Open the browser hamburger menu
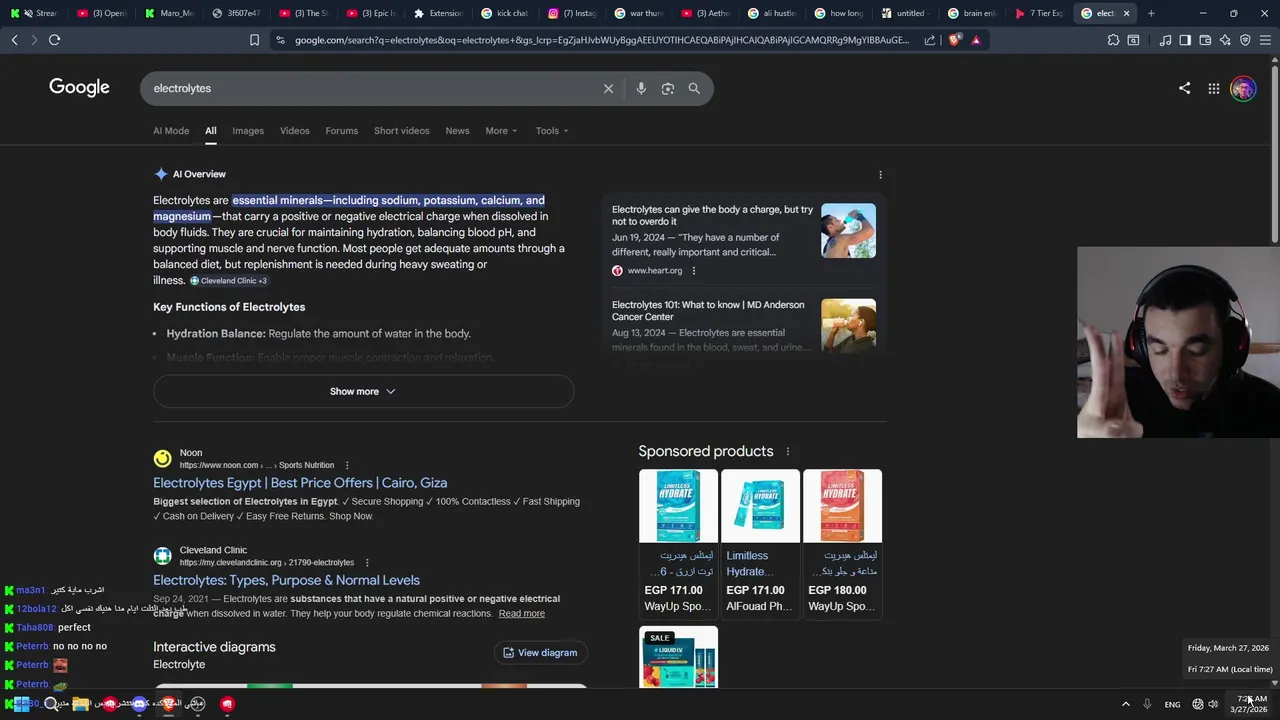The height and width of the screenshot is (720, 1280). (1265, 40)
